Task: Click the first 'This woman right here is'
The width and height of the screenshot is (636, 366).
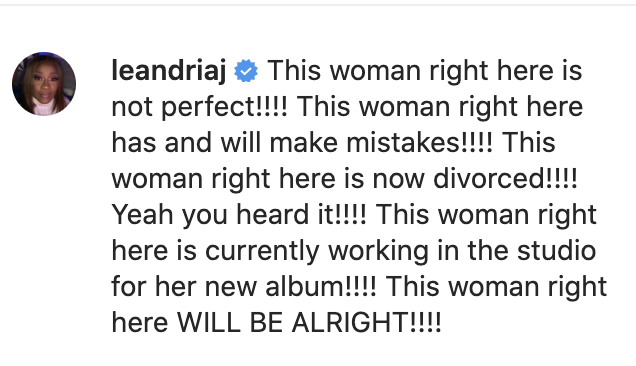Action: pyautogui.click(x=425, y=71)
